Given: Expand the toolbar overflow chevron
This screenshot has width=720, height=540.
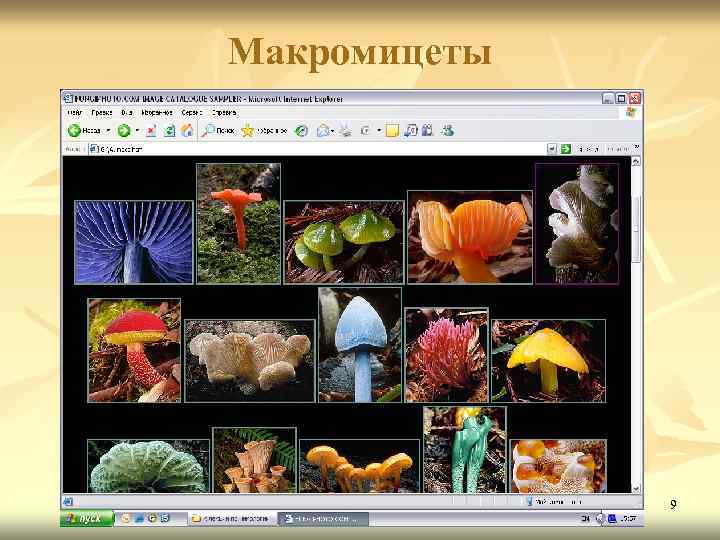Looking at the screenshot, I should (636, 147).
